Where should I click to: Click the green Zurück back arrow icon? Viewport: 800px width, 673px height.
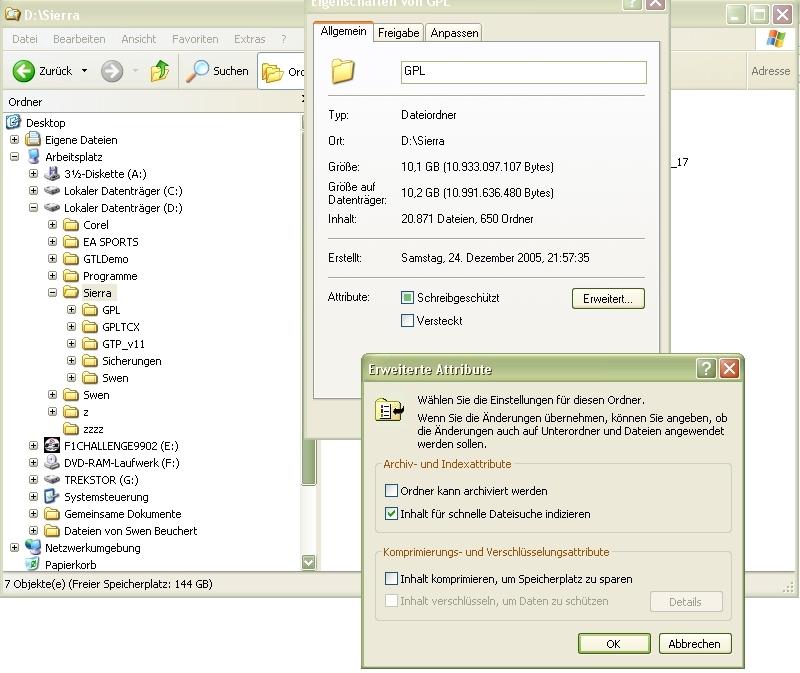tap(24, 71)
